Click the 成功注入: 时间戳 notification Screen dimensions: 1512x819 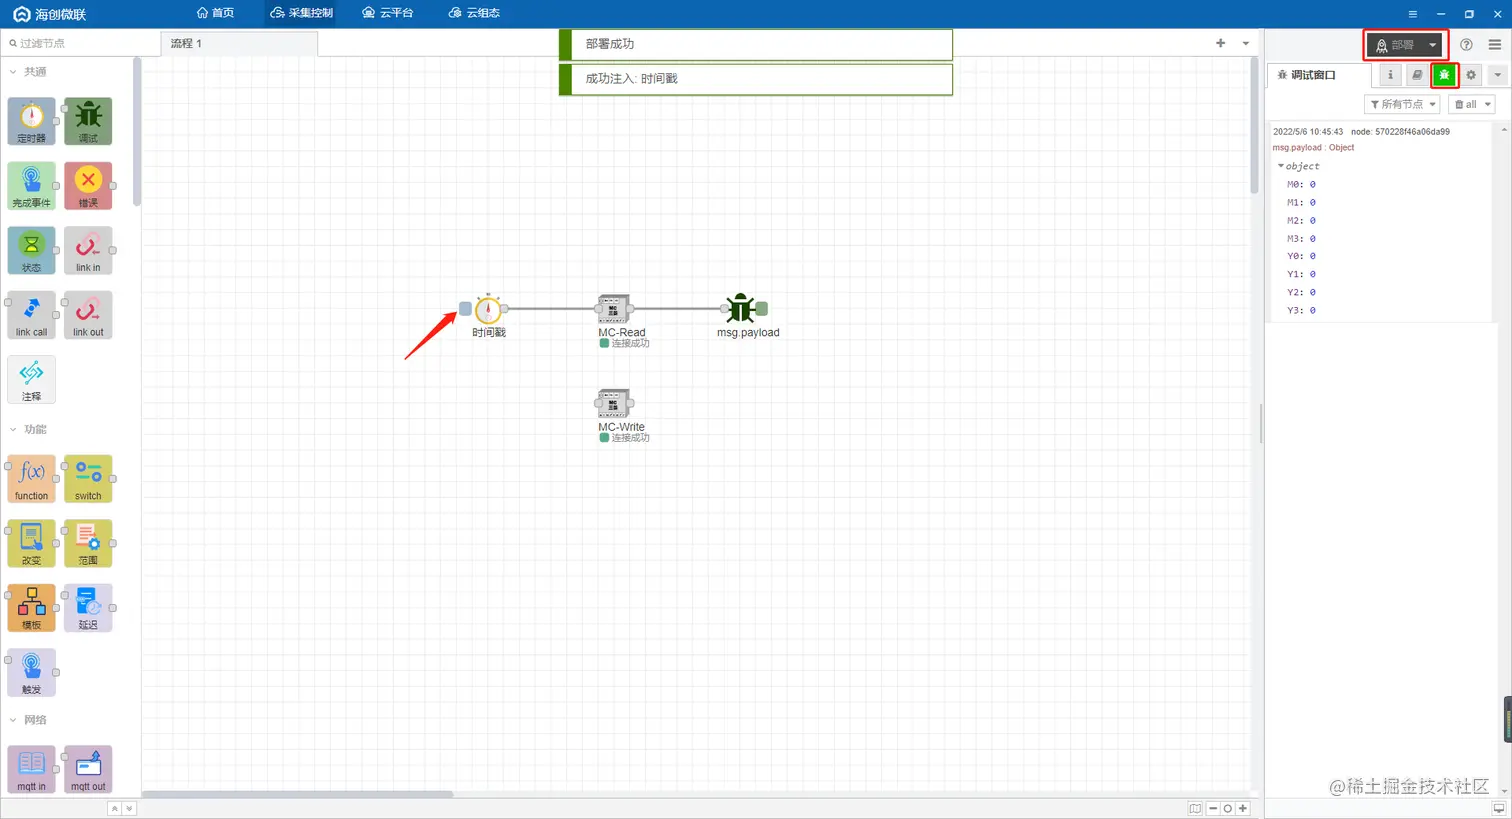click(x=756, y=79)
